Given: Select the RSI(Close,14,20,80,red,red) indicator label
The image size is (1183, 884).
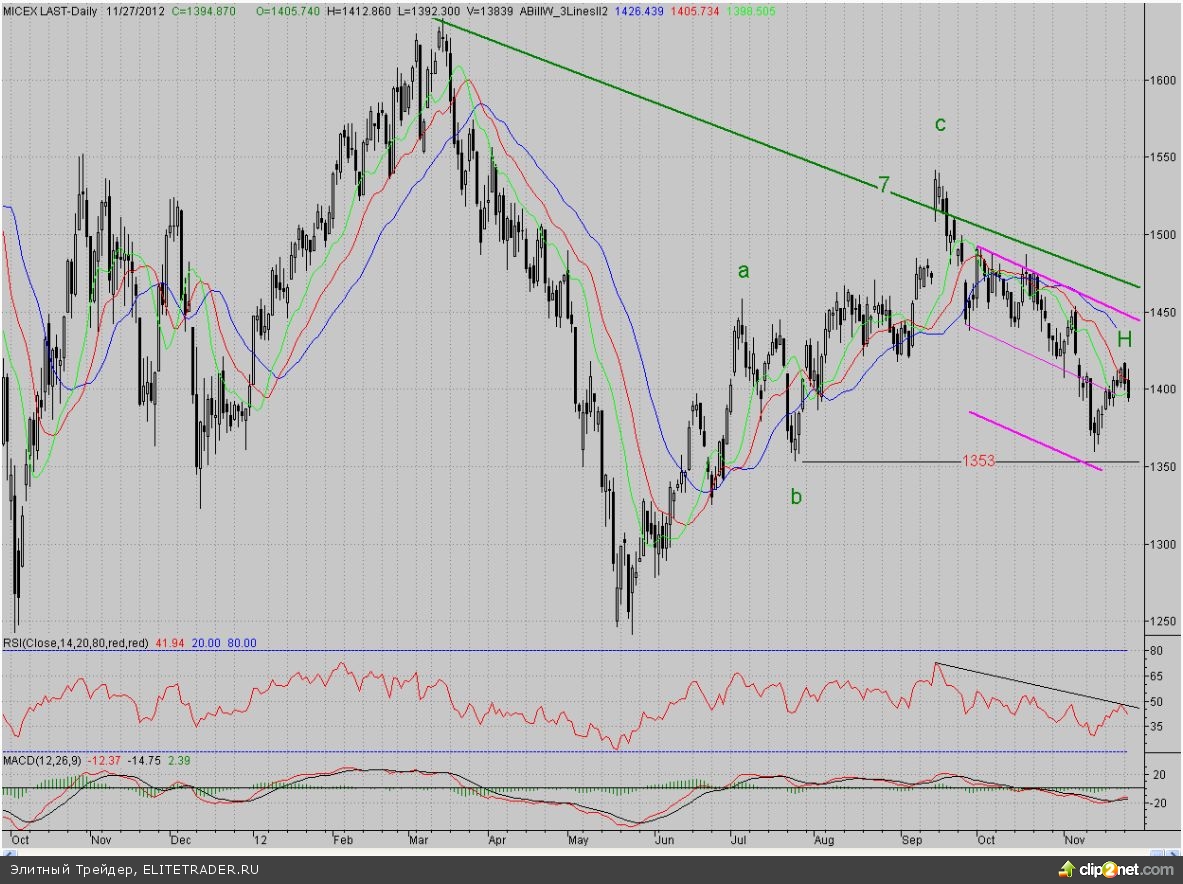Looking at the screenshot, I should coord(76,643).
